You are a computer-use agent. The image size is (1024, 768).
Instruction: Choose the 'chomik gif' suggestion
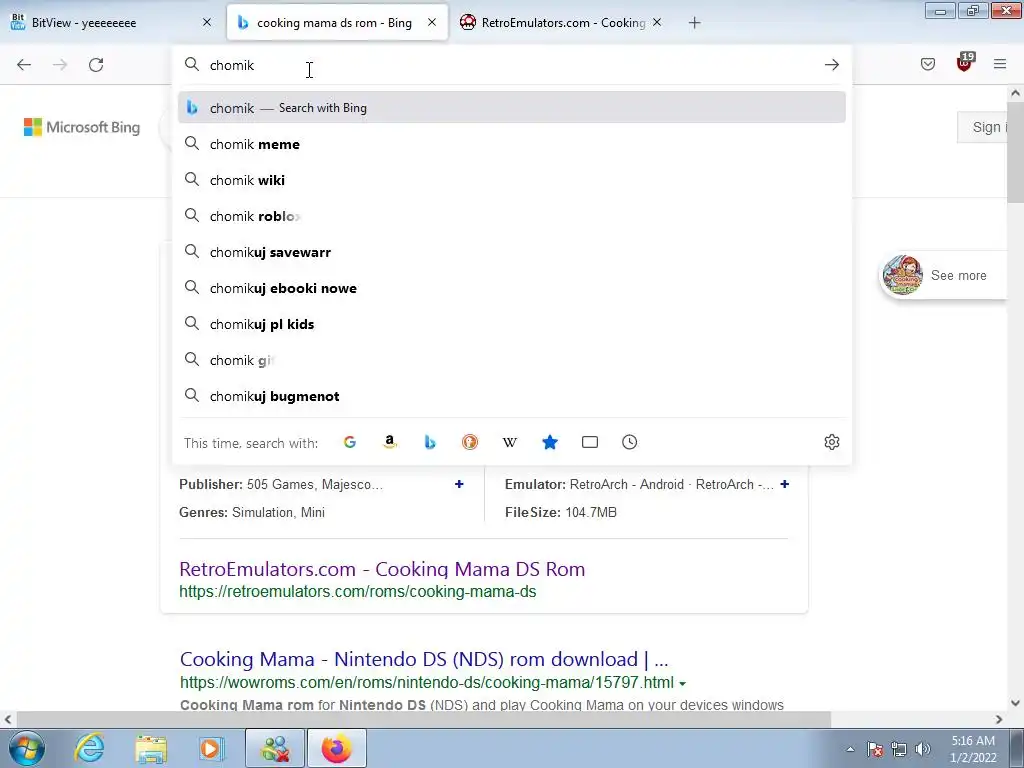click(x=511, y=360)
